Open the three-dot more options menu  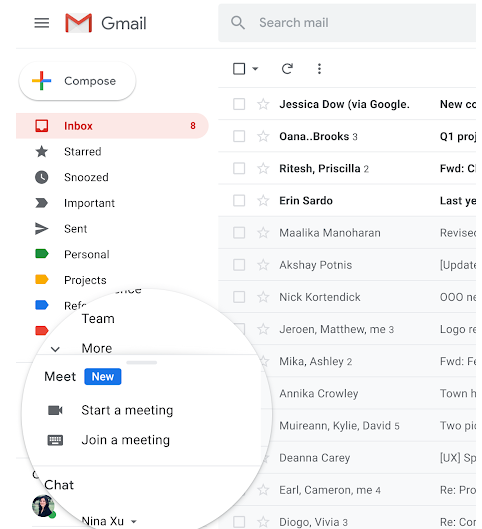click(319, 69)
